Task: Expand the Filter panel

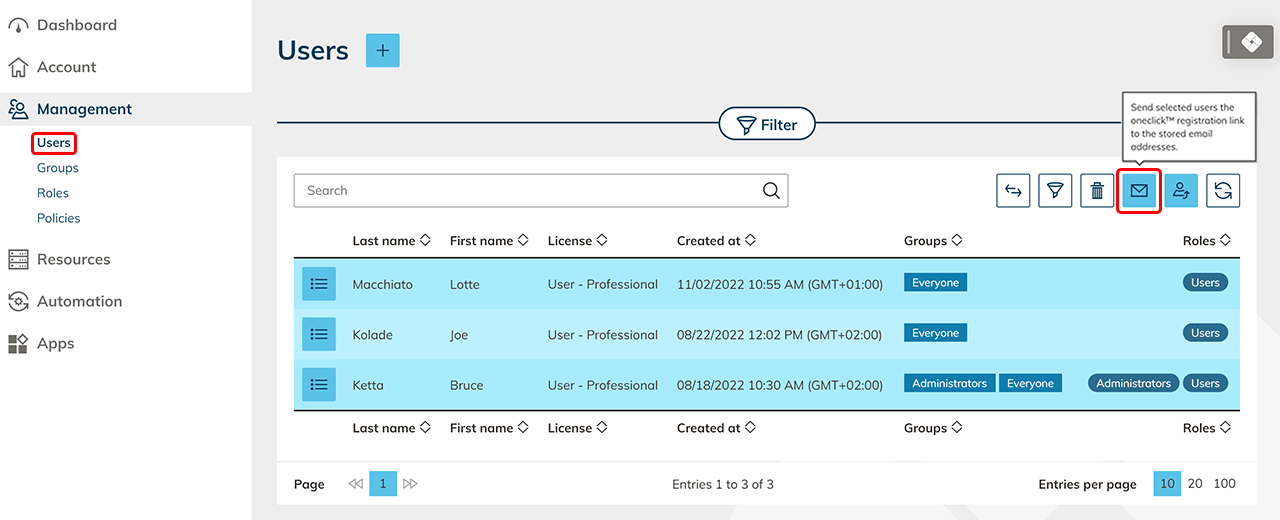Action: pyautogui.click(x=767, y=125)
